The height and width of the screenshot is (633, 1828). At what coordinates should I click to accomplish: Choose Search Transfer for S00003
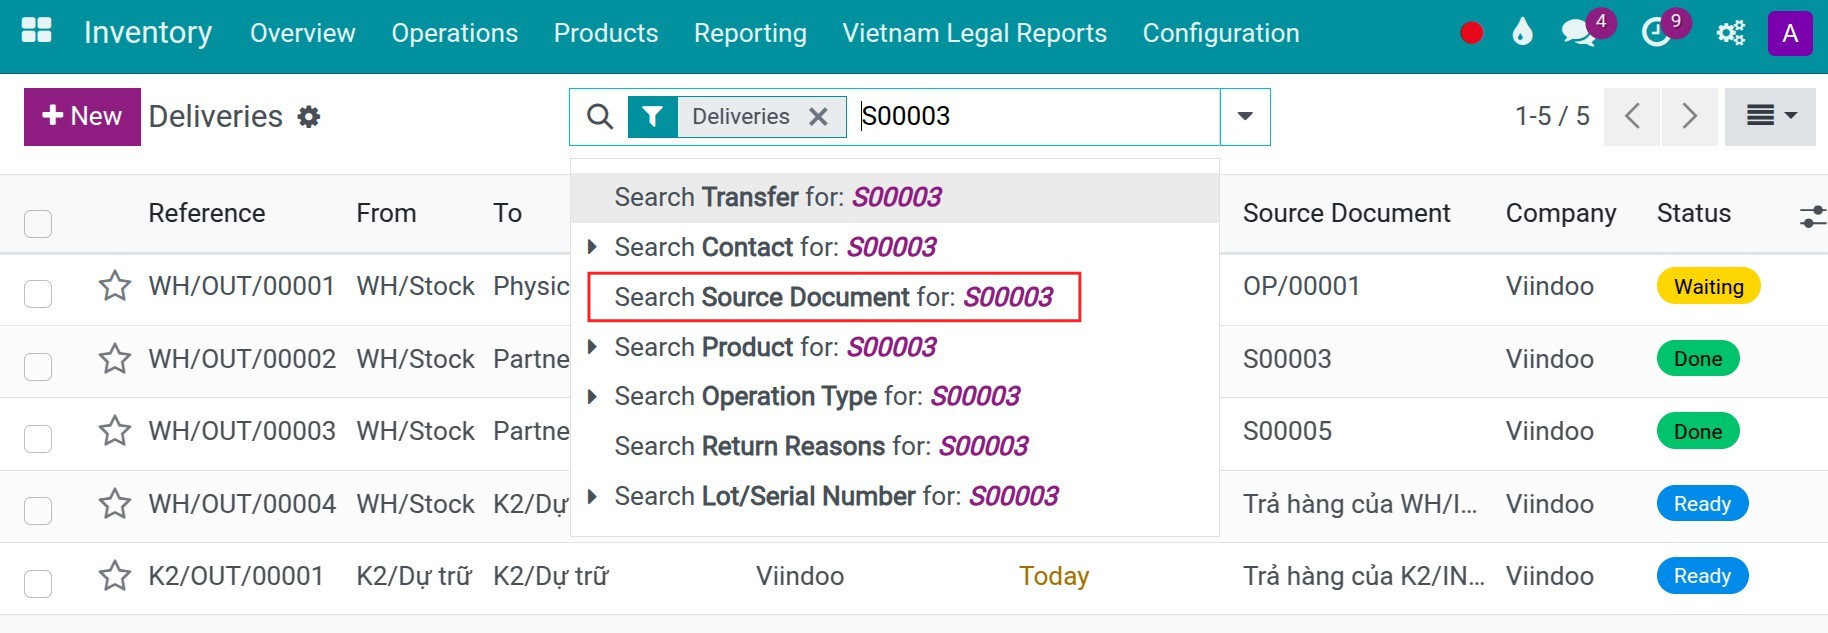pyautogui.click(x=895, y=197)
